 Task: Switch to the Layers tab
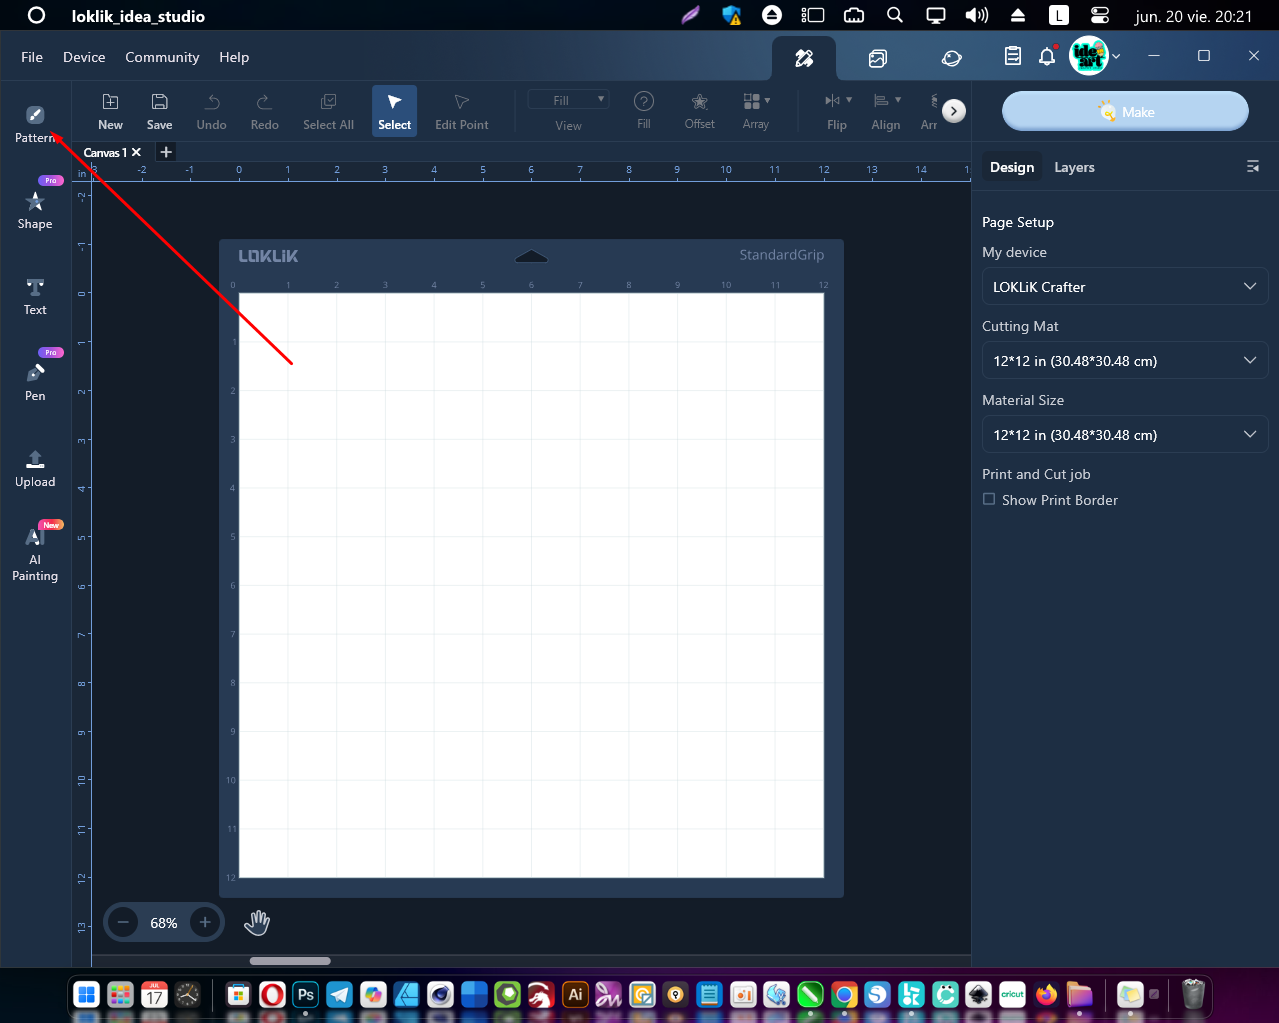tap(1074, 167)
